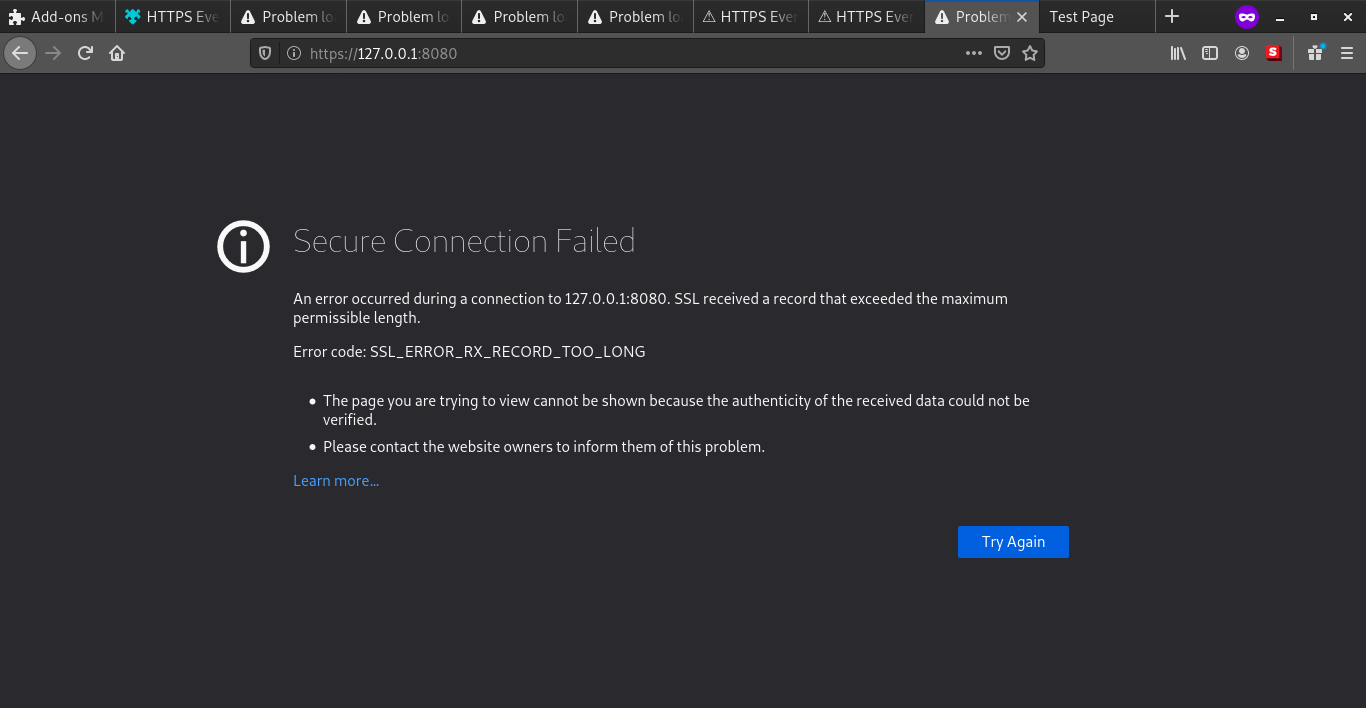Open a new tab with plus
The height and width of the screenshot is (708, 1366).
[1172, 17]
